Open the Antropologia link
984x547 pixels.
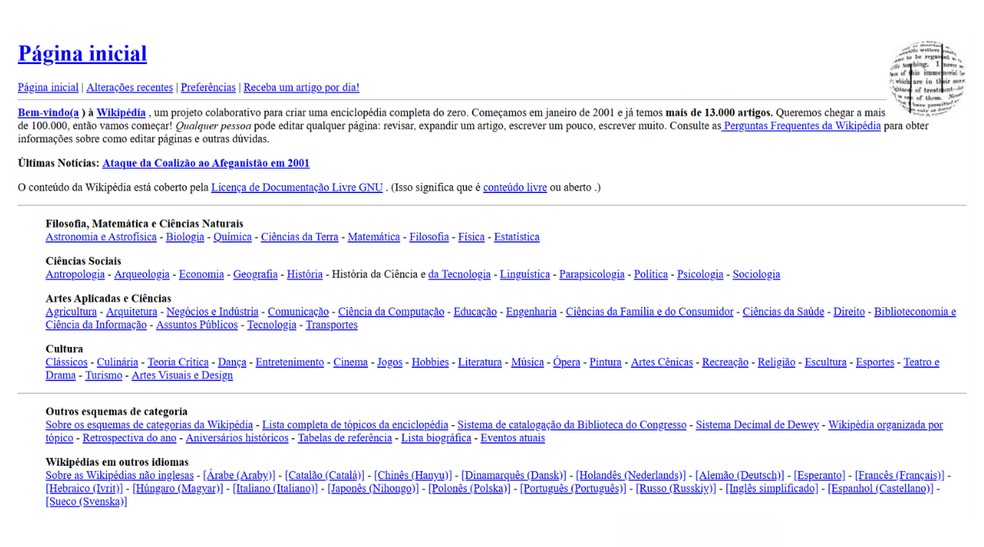click(x=75, y=274)
